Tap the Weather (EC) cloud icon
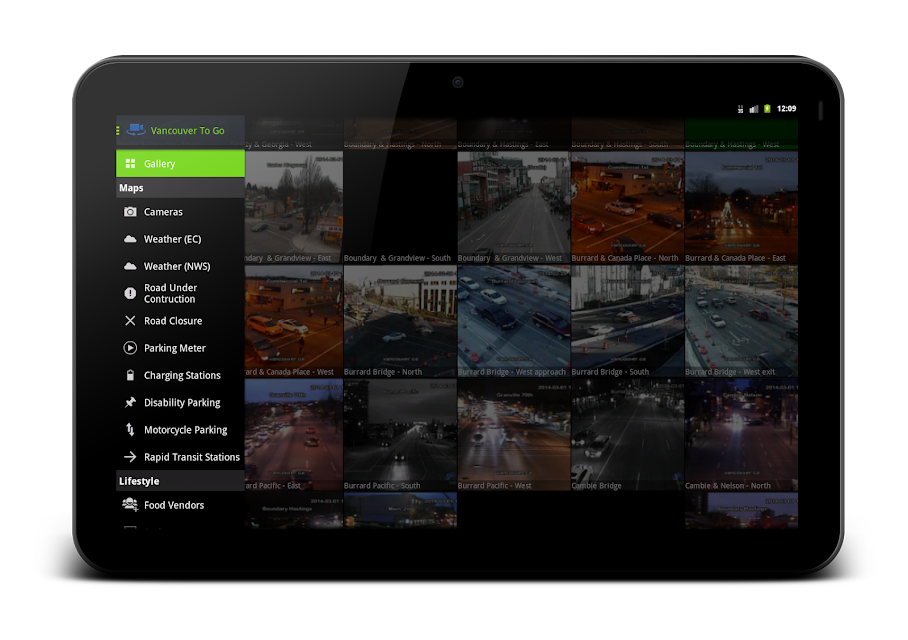This screenshot has width=908, height=640. (130, 239)
